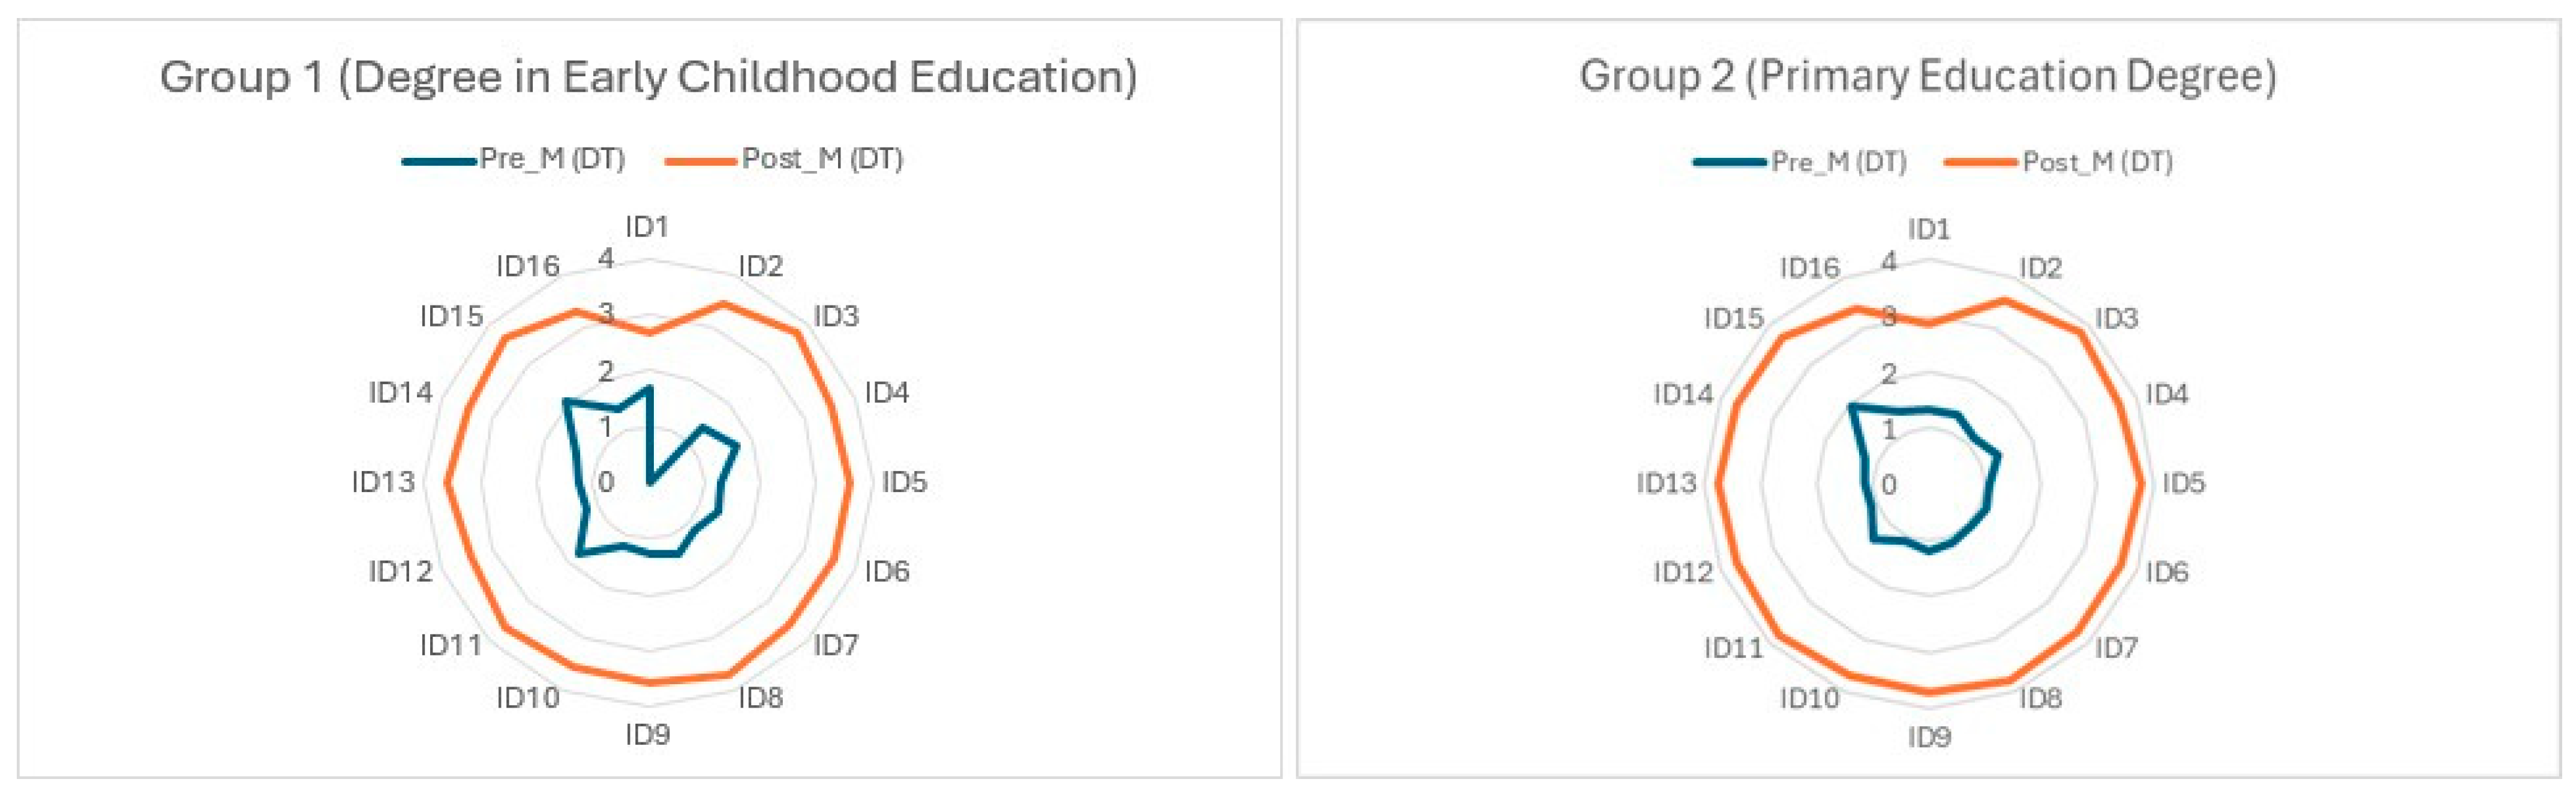The width and height of the screenshot is (2576, 794).
Task: Click the ID13 axis label in Group 1
Action: (x=383, y=482)
